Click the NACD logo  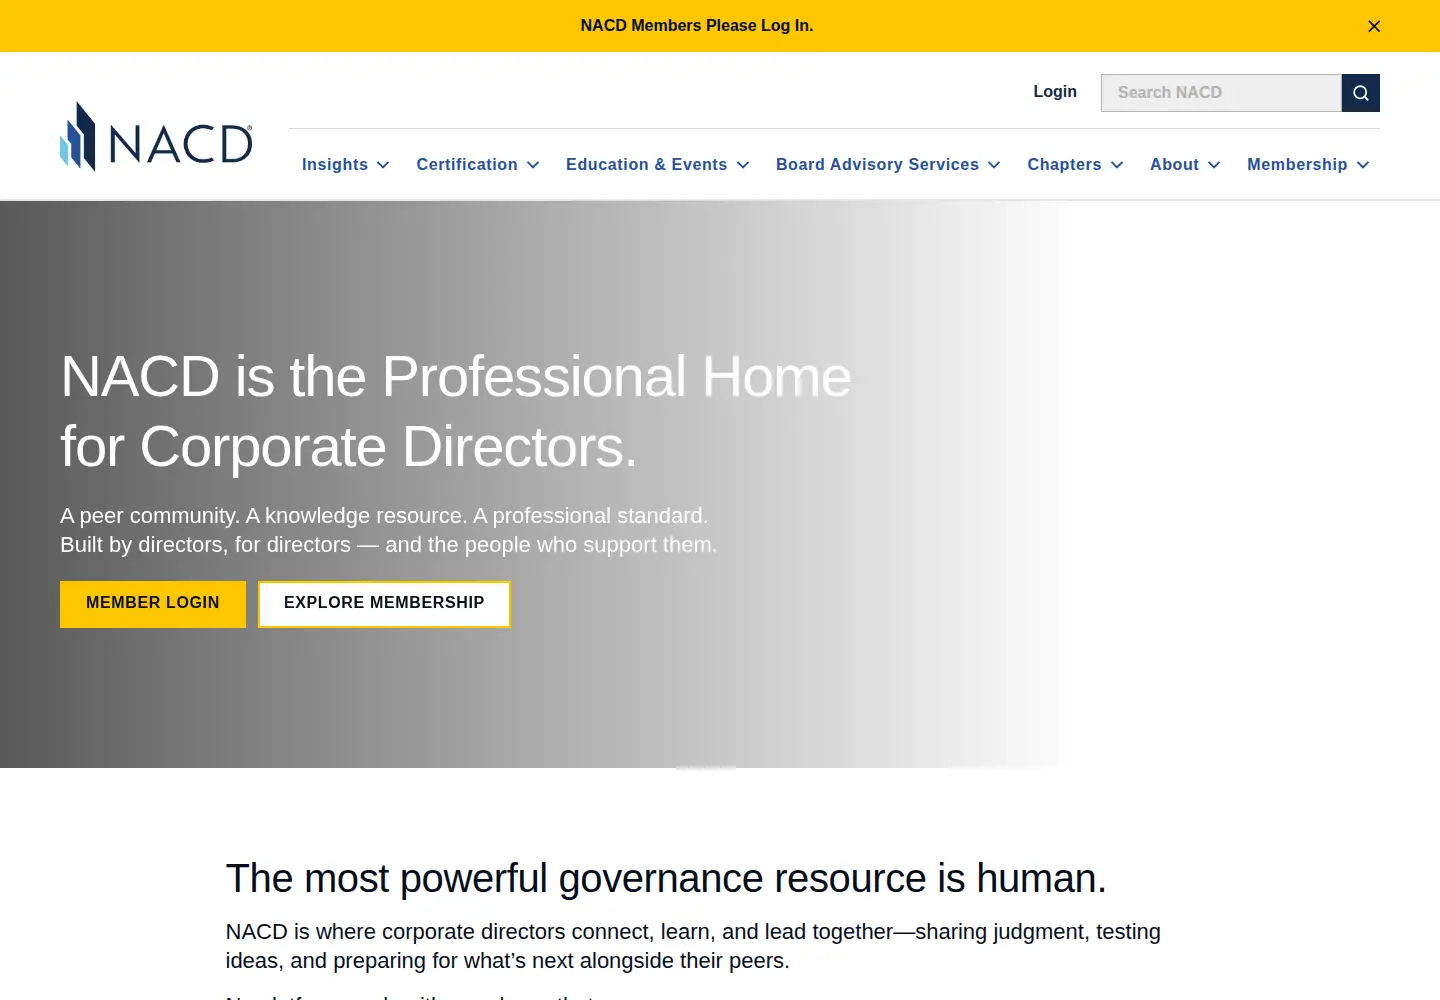[156, 137]
